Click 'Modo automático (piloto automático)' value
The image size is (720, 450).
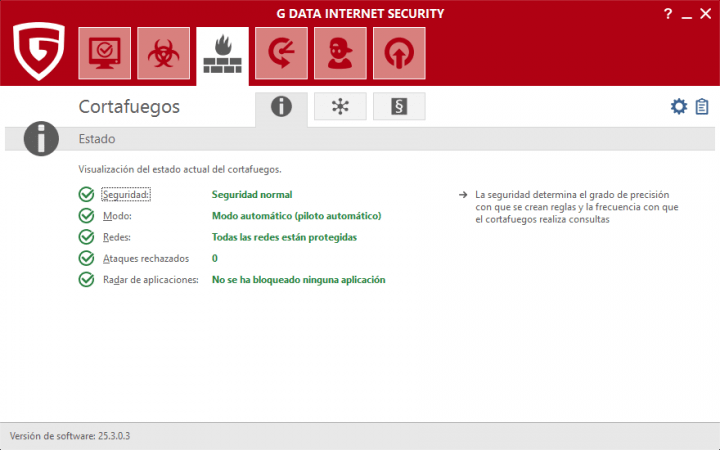[296, 216]
